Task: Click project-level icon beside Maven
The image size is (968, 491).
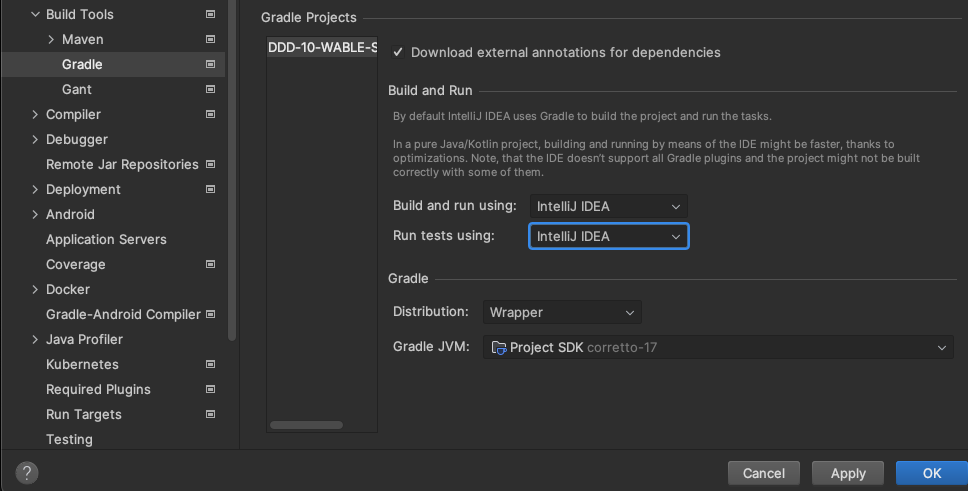Action: point(211,39)
